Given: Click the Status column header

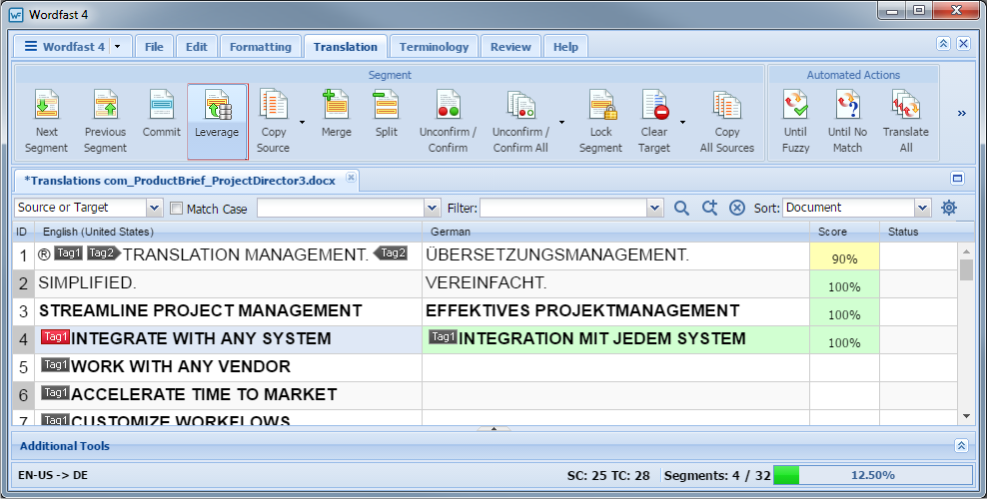Looking at the screenshot, I should click(x=903, y=232).
